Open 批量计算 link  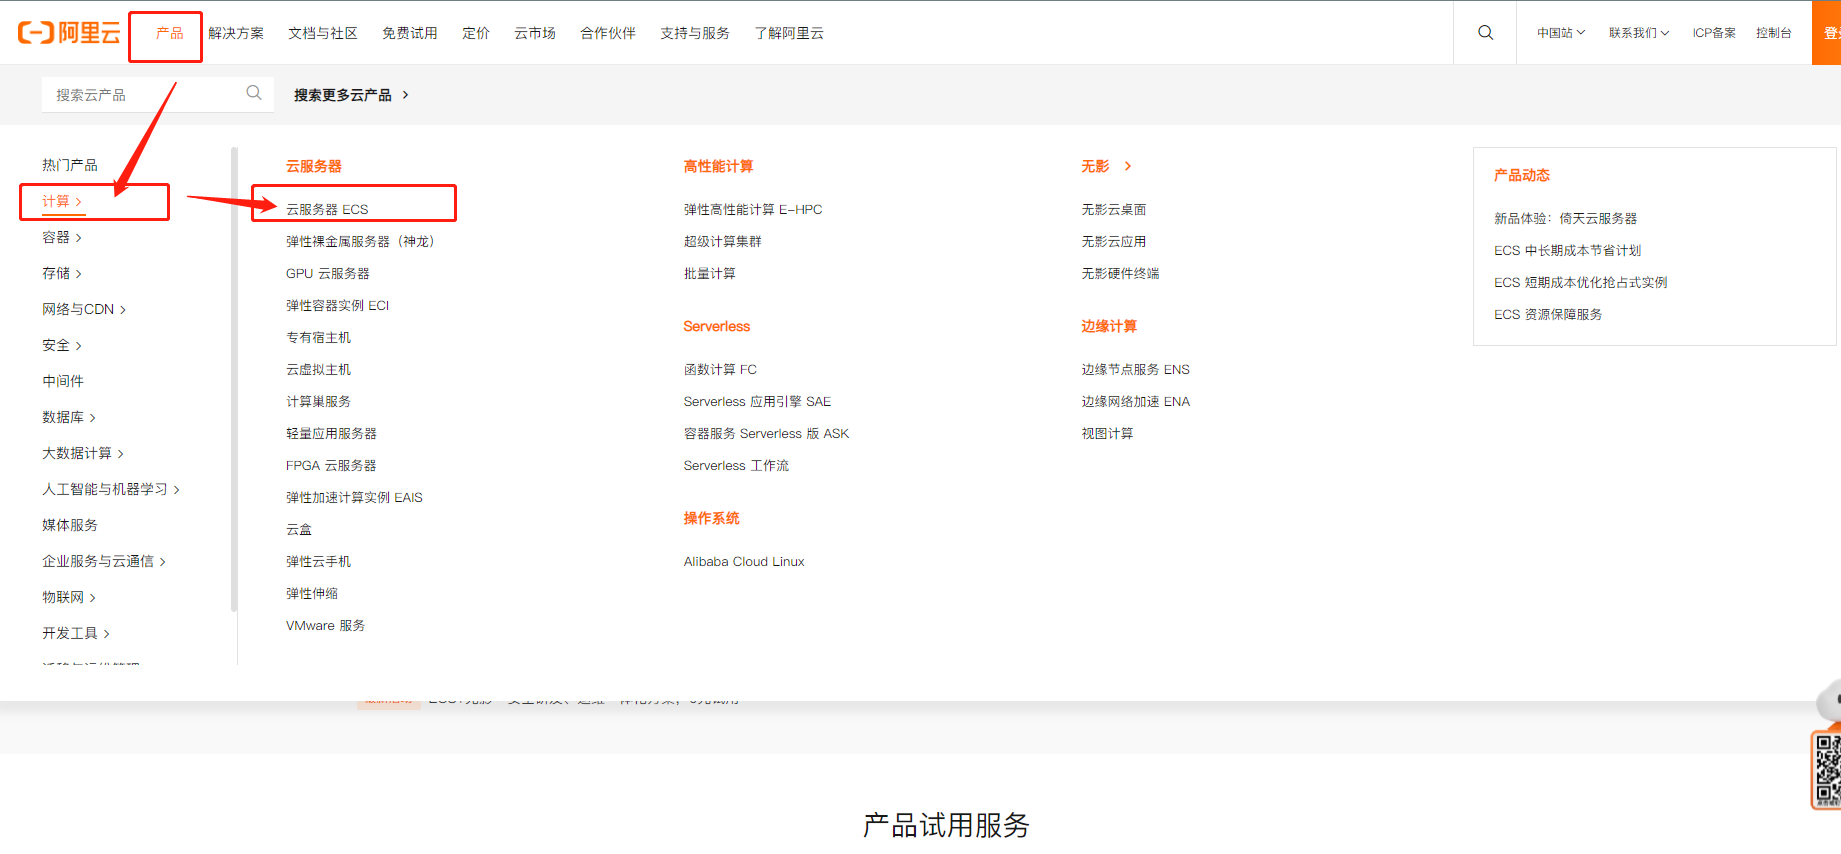pyautogui.click(x=710, y=273)
